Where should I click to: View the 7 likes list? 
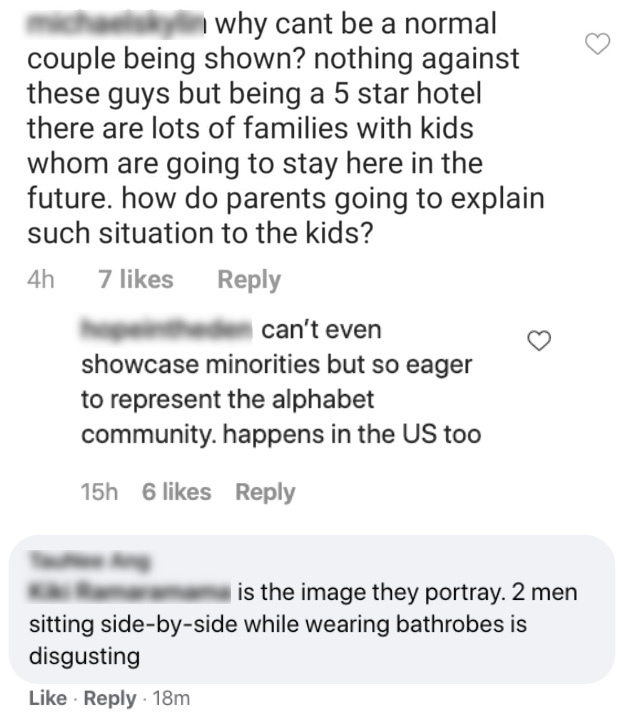click(x=136, y=279)
